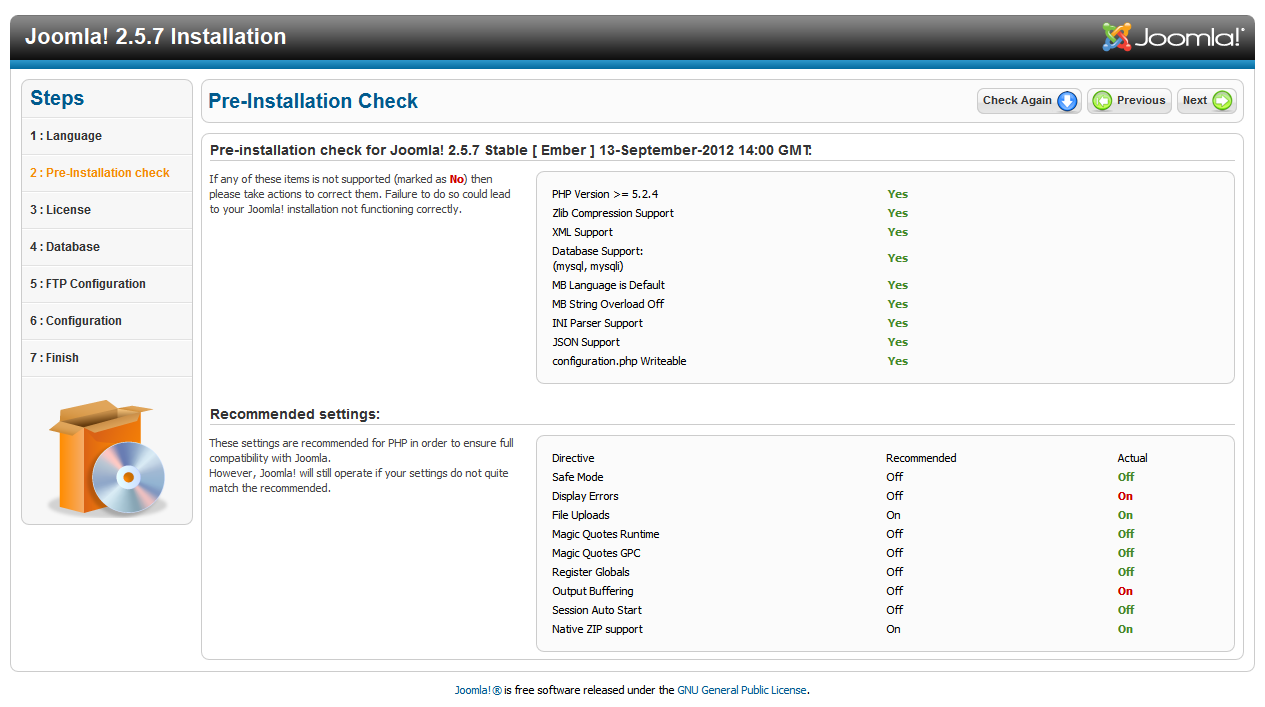Click the XML Support label
Screen dimensions: 1265x707
[x=580, y=232]
